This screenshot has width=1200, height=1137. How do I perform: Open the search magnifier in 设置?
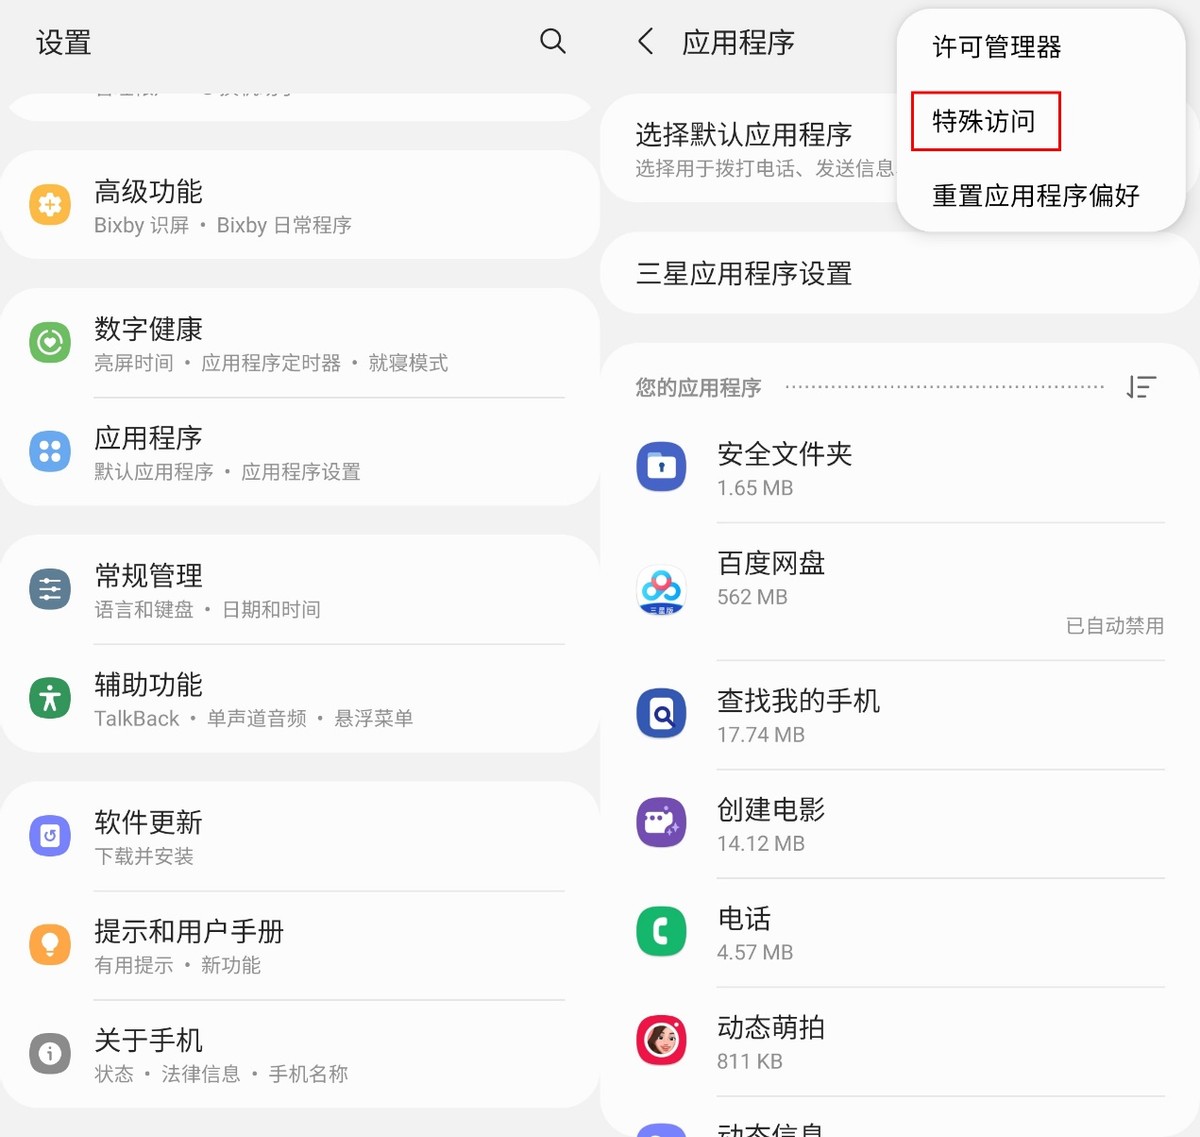553,43
